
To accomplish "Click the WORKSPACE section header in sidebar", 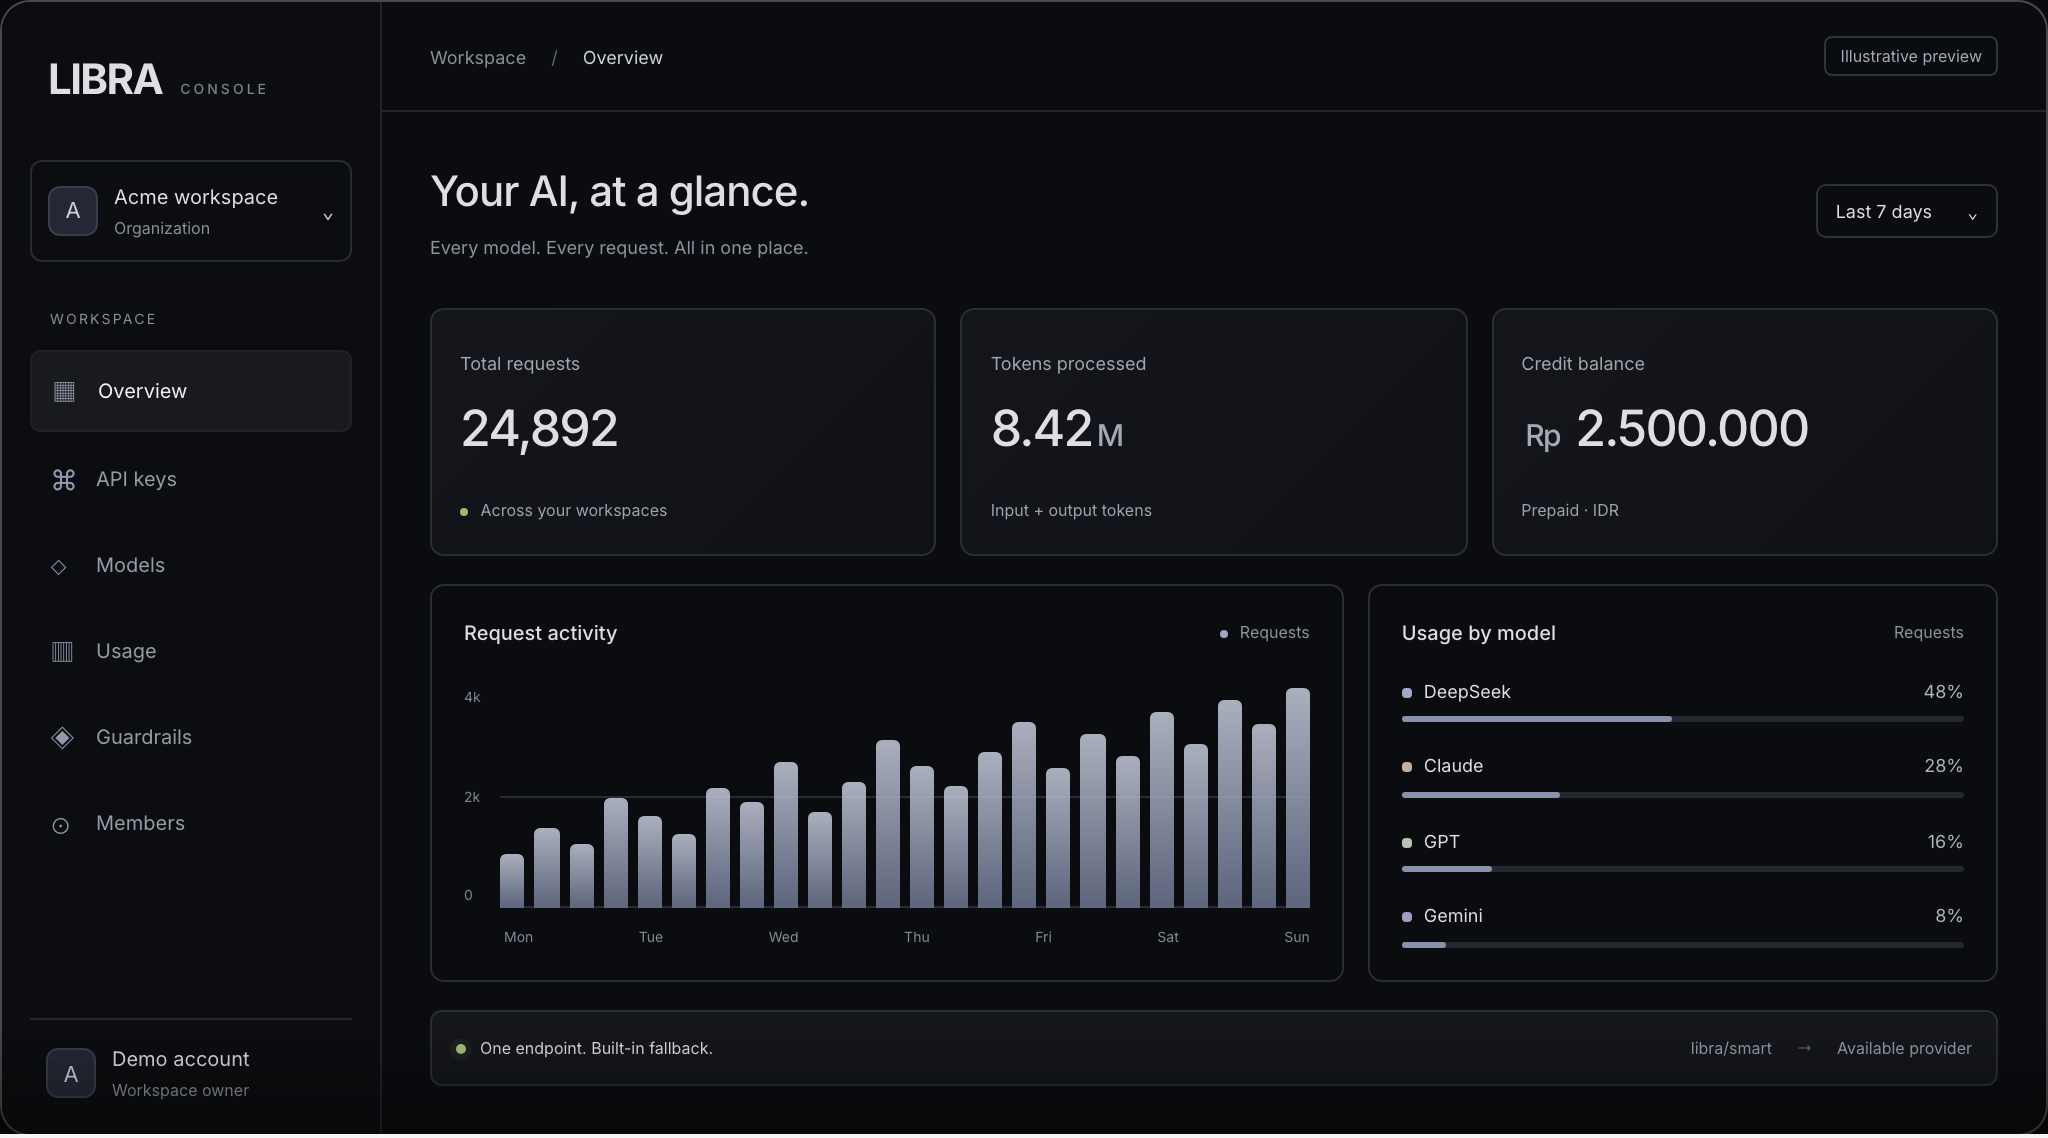I will (103, 319).
